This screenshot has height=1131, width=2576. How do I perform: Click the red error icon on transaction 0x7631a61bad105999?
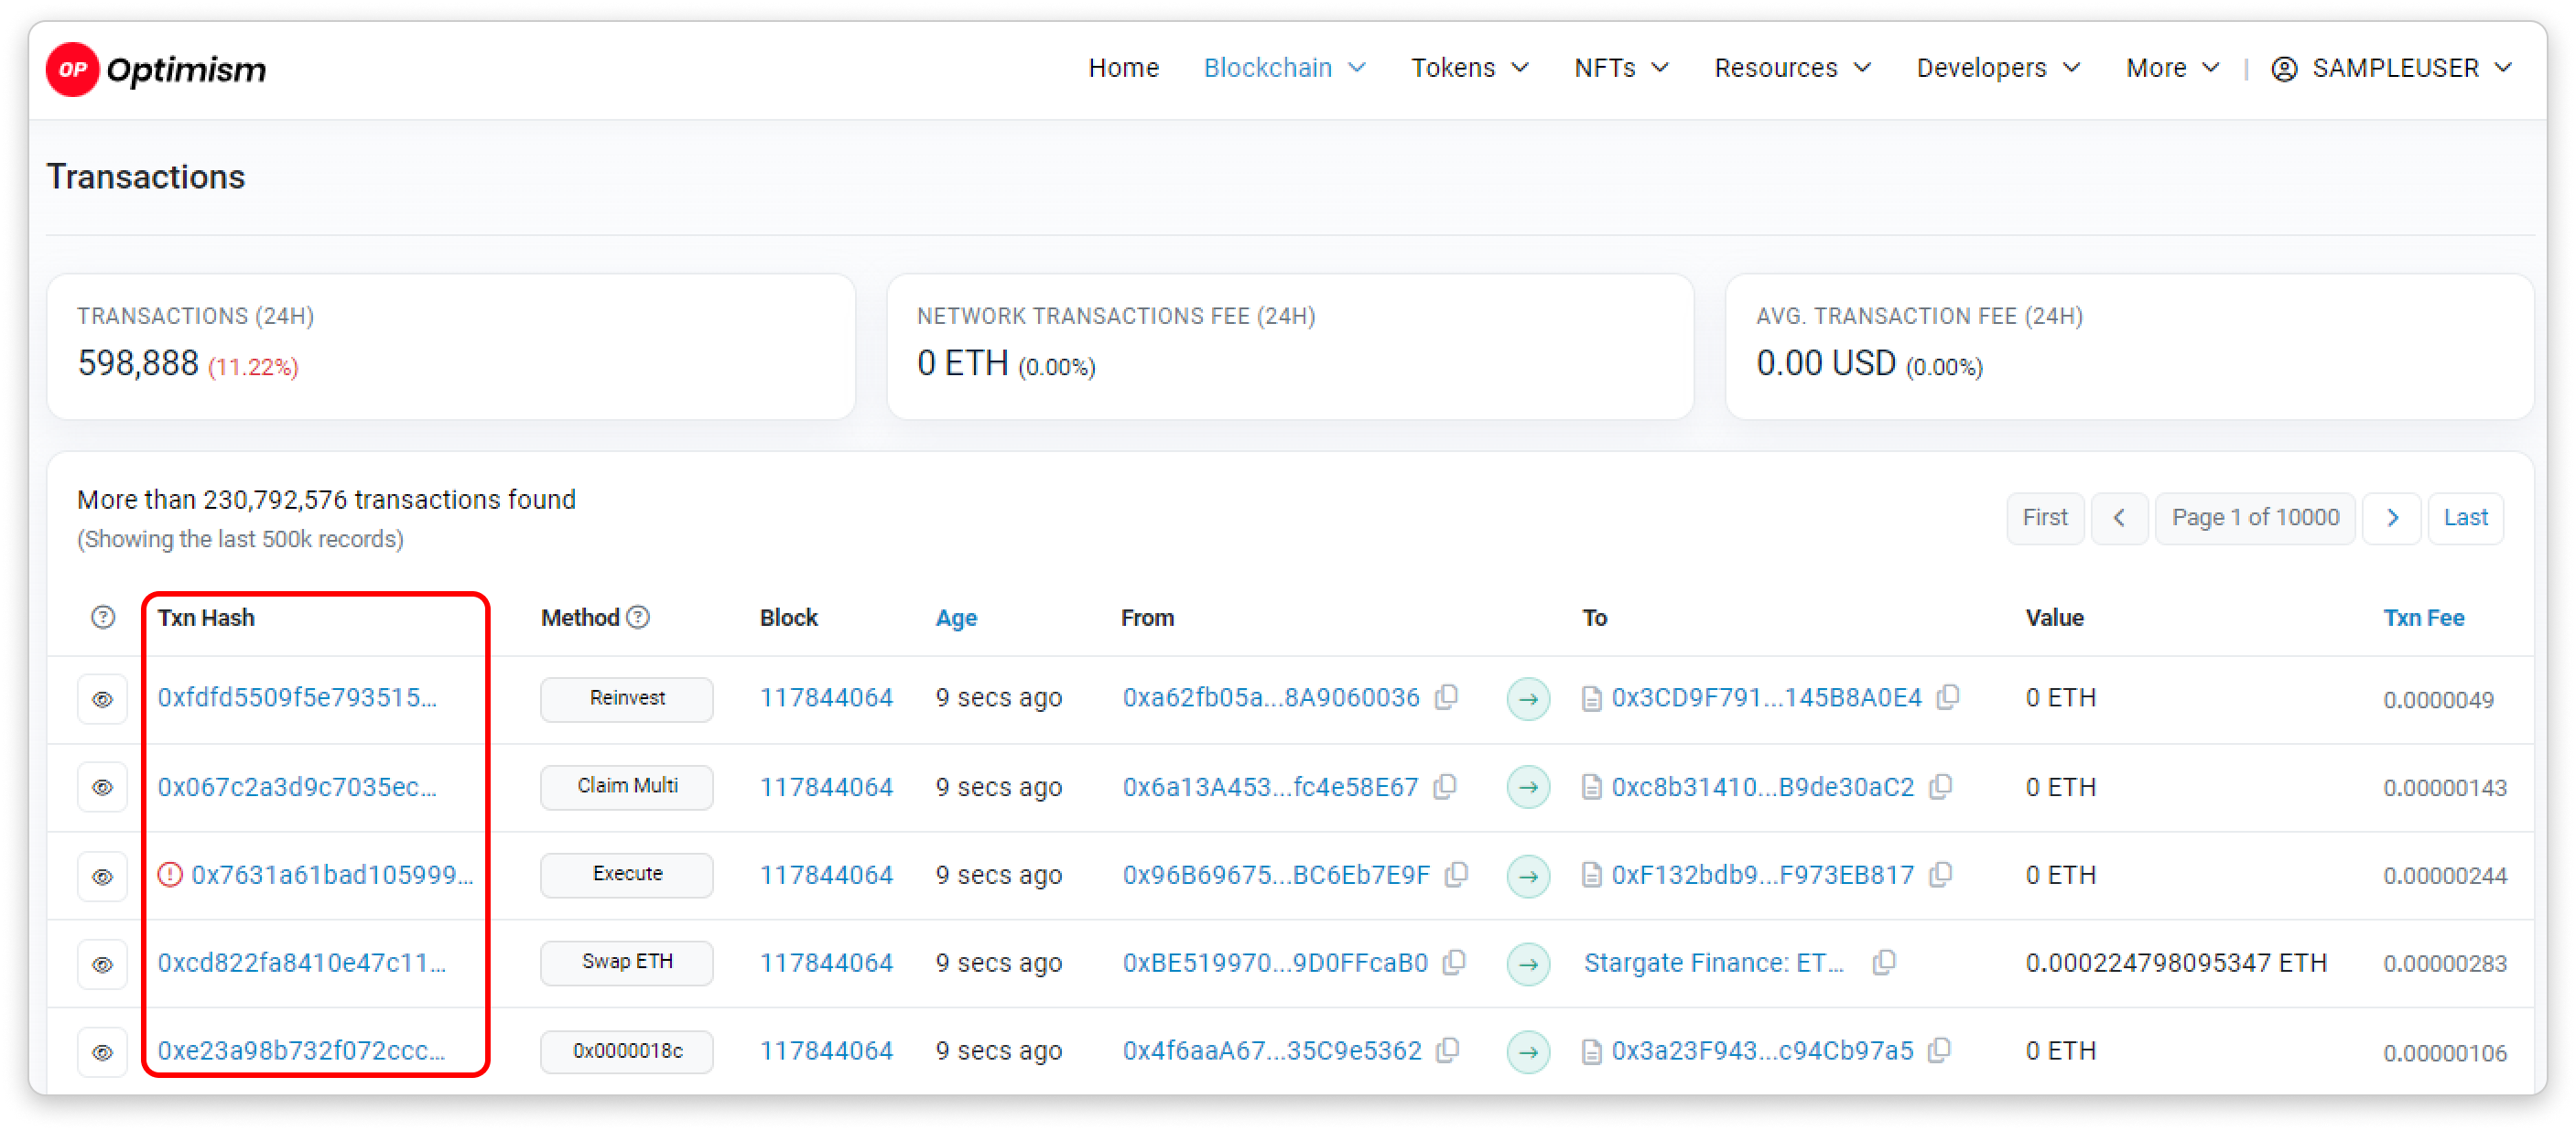click(x=170, y=875)
